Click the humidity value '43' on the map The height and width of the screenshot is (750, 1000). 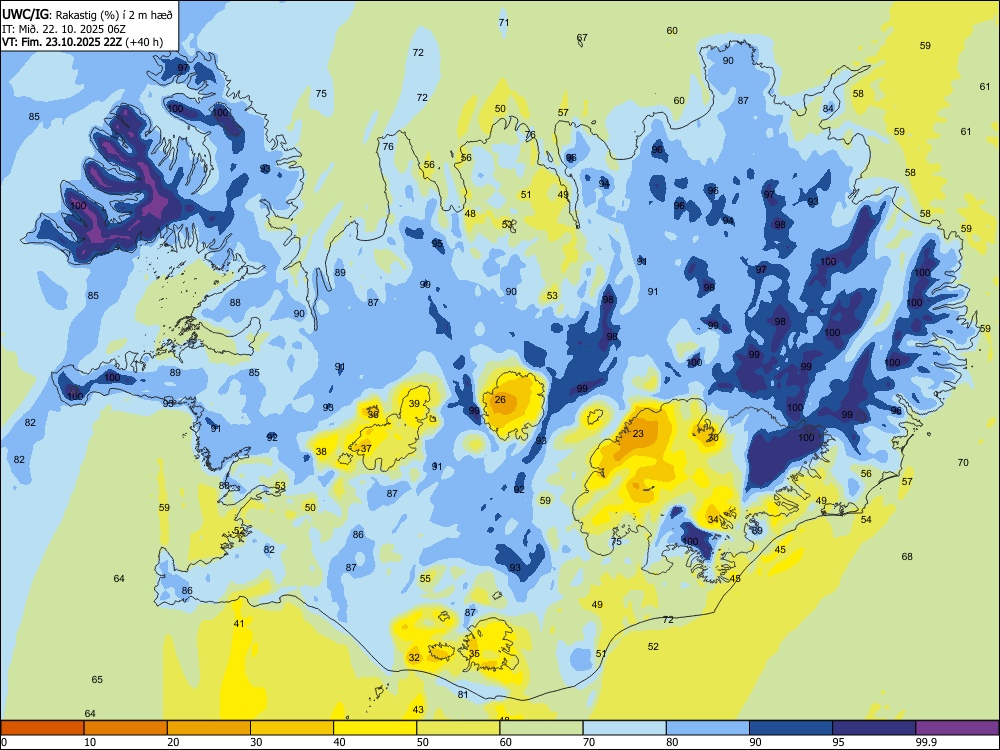click(x=418, y=710)
